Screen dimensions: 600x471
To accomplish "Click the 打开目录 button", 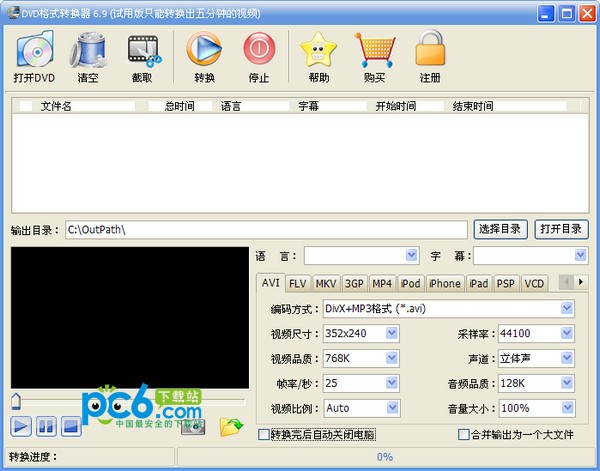I will coord(561,230).
